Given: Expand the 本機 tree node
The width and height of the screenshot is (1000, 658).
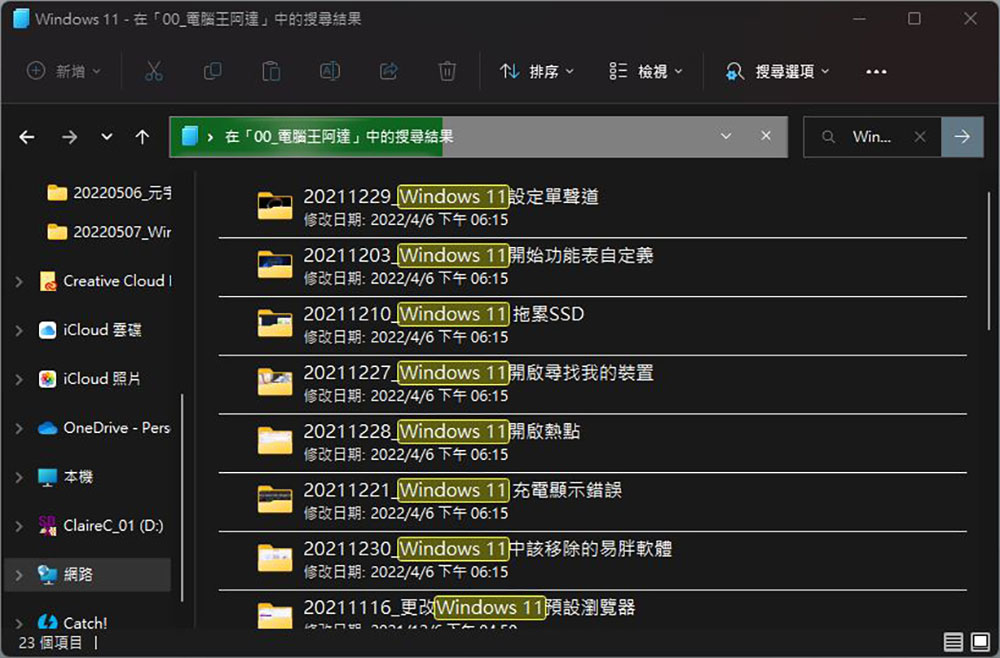Looking at the screenshot, I should click(x=19, y=477).
